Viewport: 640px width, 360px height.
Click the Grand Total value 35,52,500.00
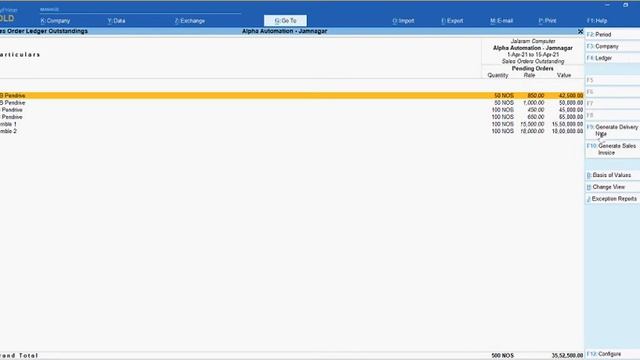click(x=567, y=356)
